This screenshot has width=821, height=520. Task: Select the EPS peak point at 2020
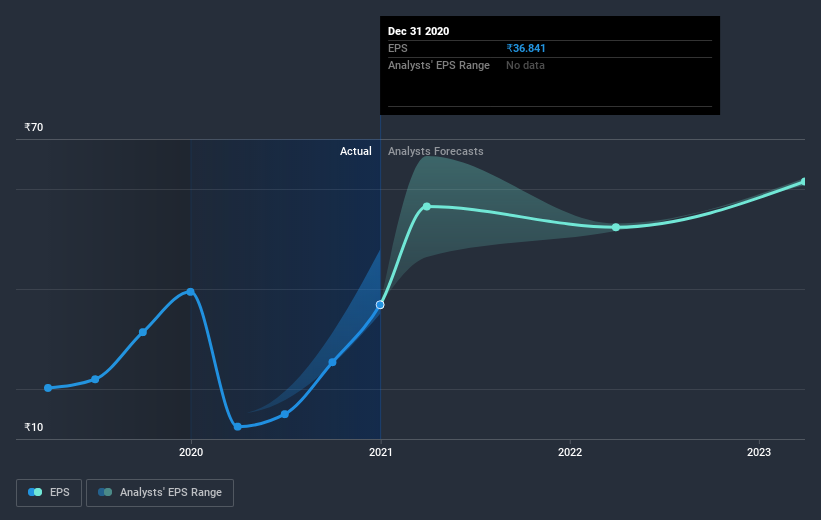(x=191, y=292)
